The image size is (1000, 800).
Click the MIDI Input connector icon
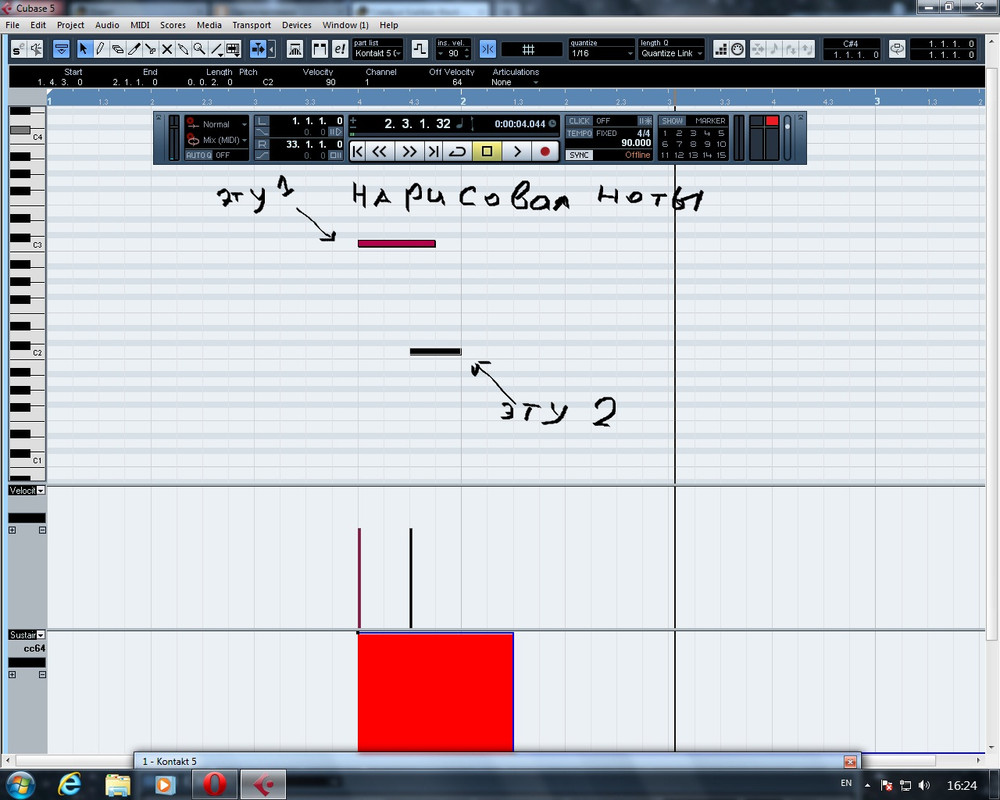click(738, 49)
